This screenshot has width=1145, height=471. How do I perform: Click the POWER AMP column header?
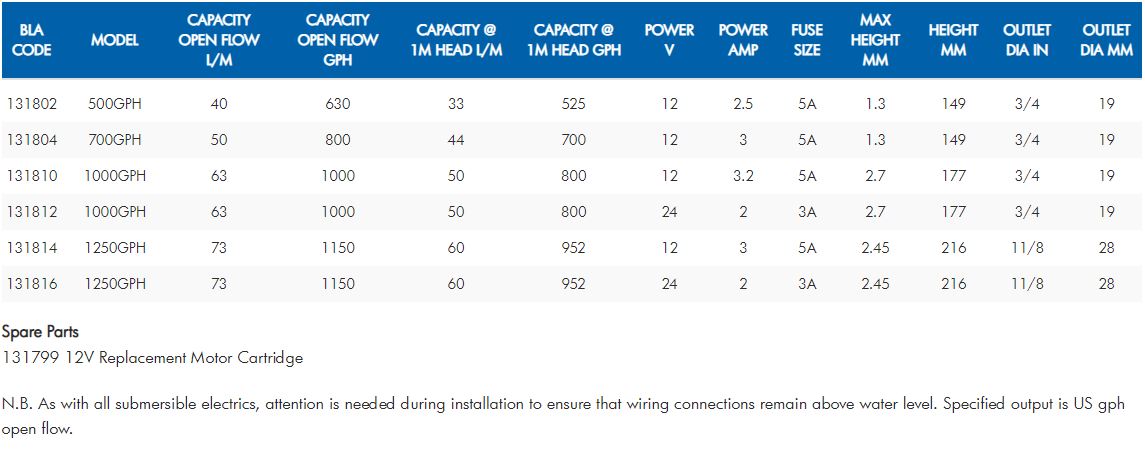(743, 40)
